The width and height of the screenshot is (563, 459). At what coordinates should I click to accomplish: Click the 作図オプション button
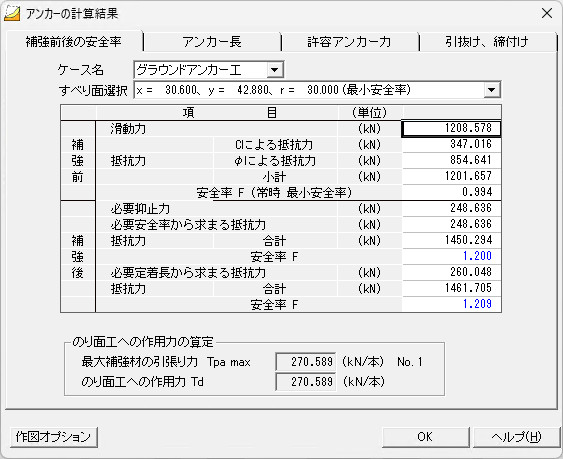point(53,437)
